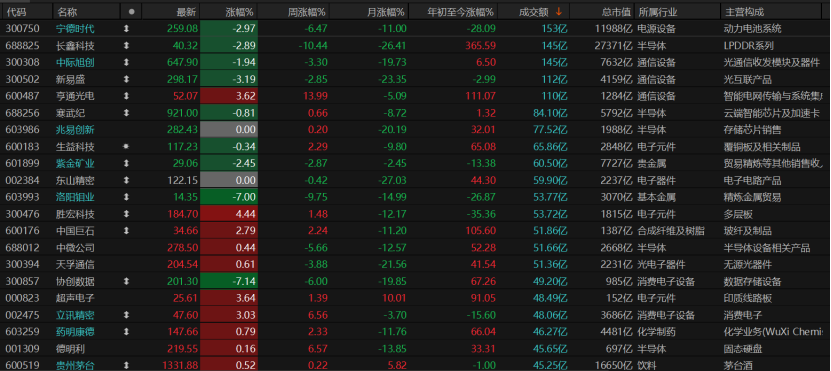Click the marker icon in 紫金矿业 row
This screenshot has height=371, width=831.
(x=126, y=164)
